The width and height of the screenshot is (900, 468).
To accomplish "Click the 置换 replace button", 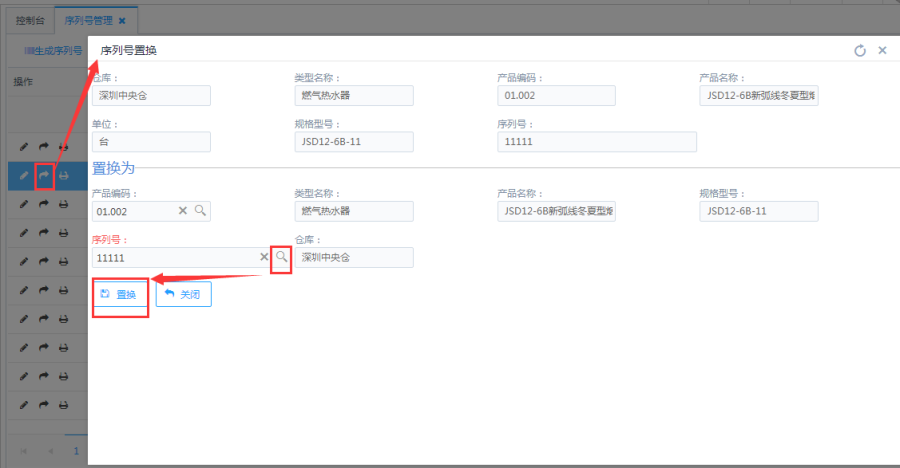I will pos(119,295).
